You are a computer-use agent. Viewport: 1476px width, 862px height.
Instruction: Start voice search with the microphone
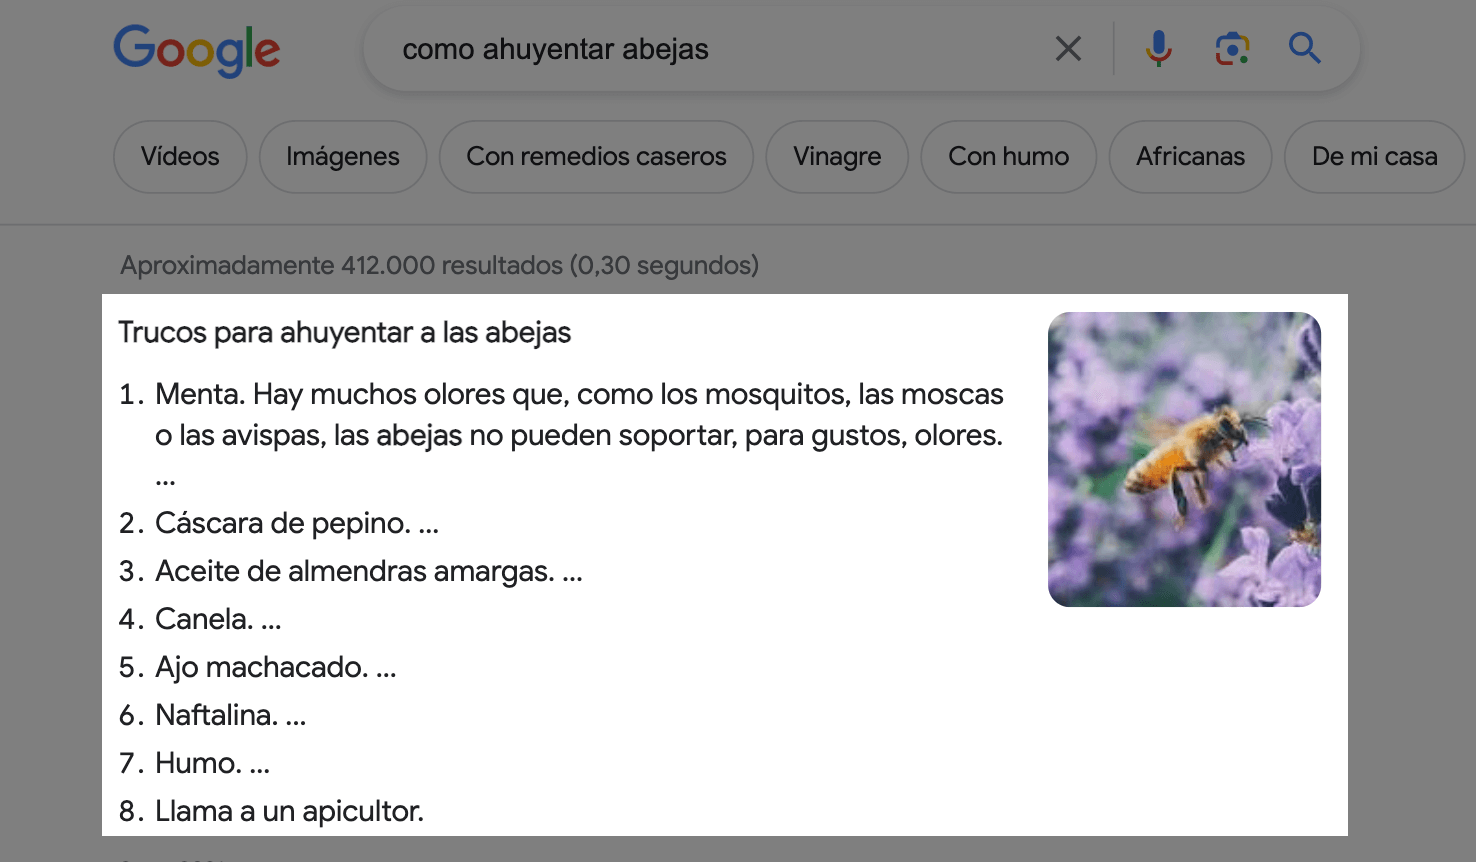tap(1158, 48)
